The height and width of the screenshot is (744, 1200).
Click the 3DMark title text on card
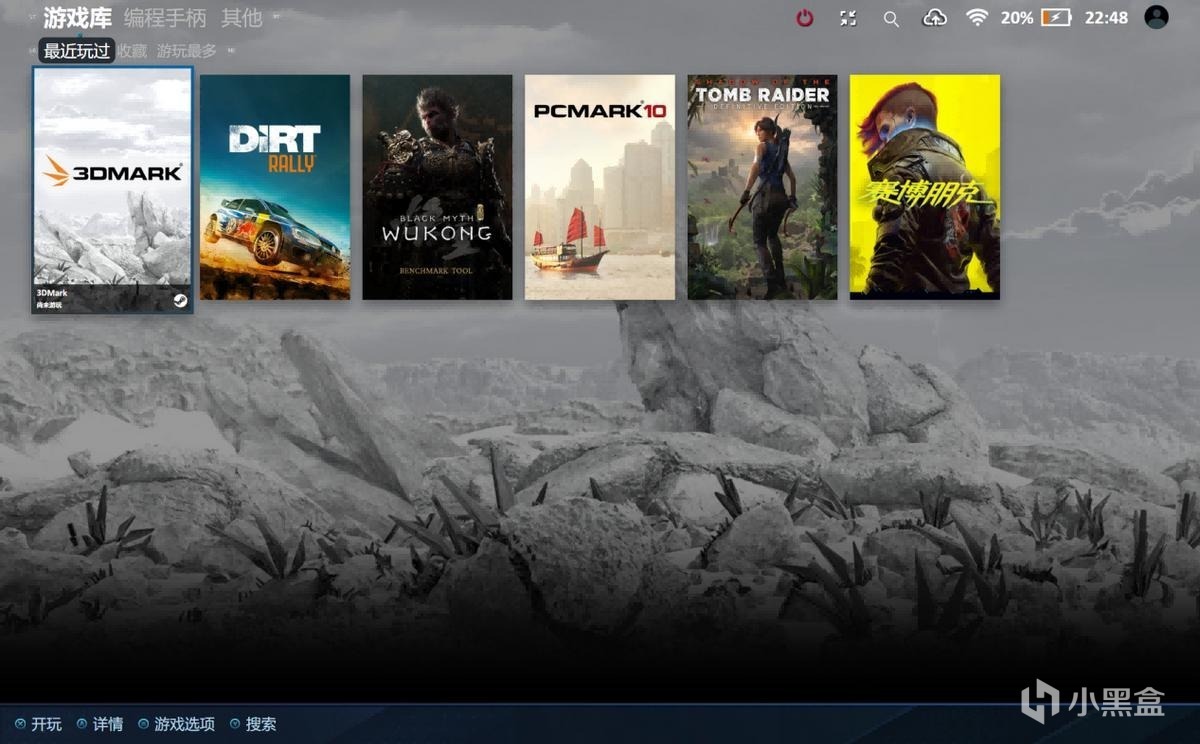pyautogui.click(x=51, y=293)
